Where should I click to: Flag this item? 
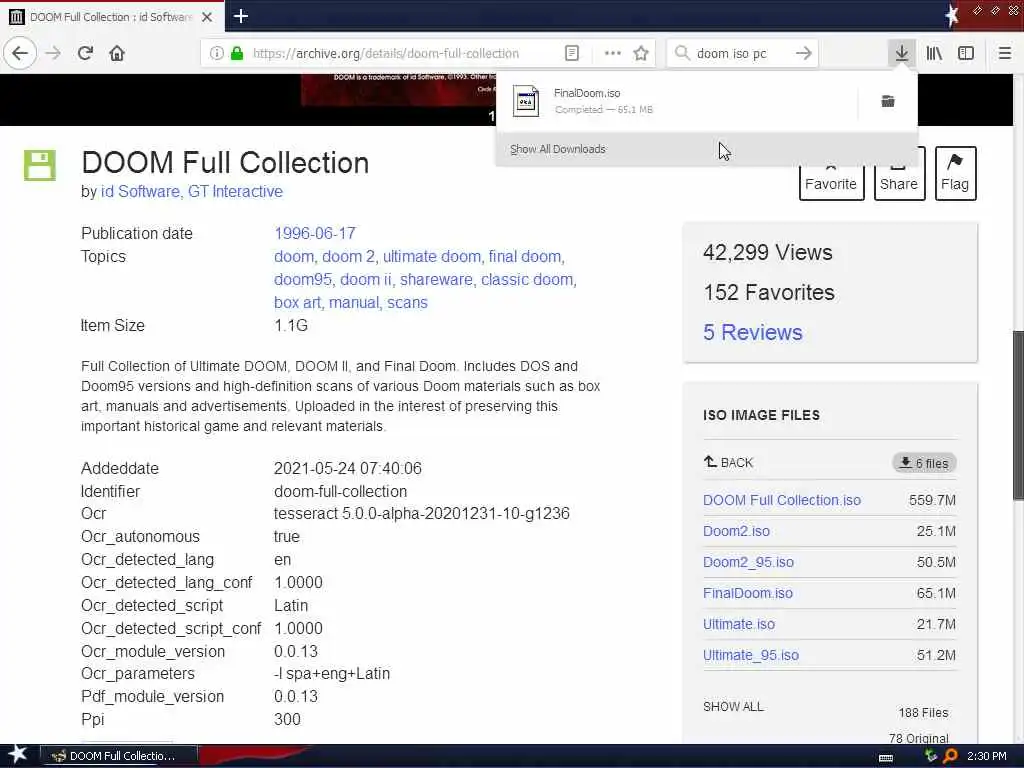pyautogui.click(x=955, y=174)
